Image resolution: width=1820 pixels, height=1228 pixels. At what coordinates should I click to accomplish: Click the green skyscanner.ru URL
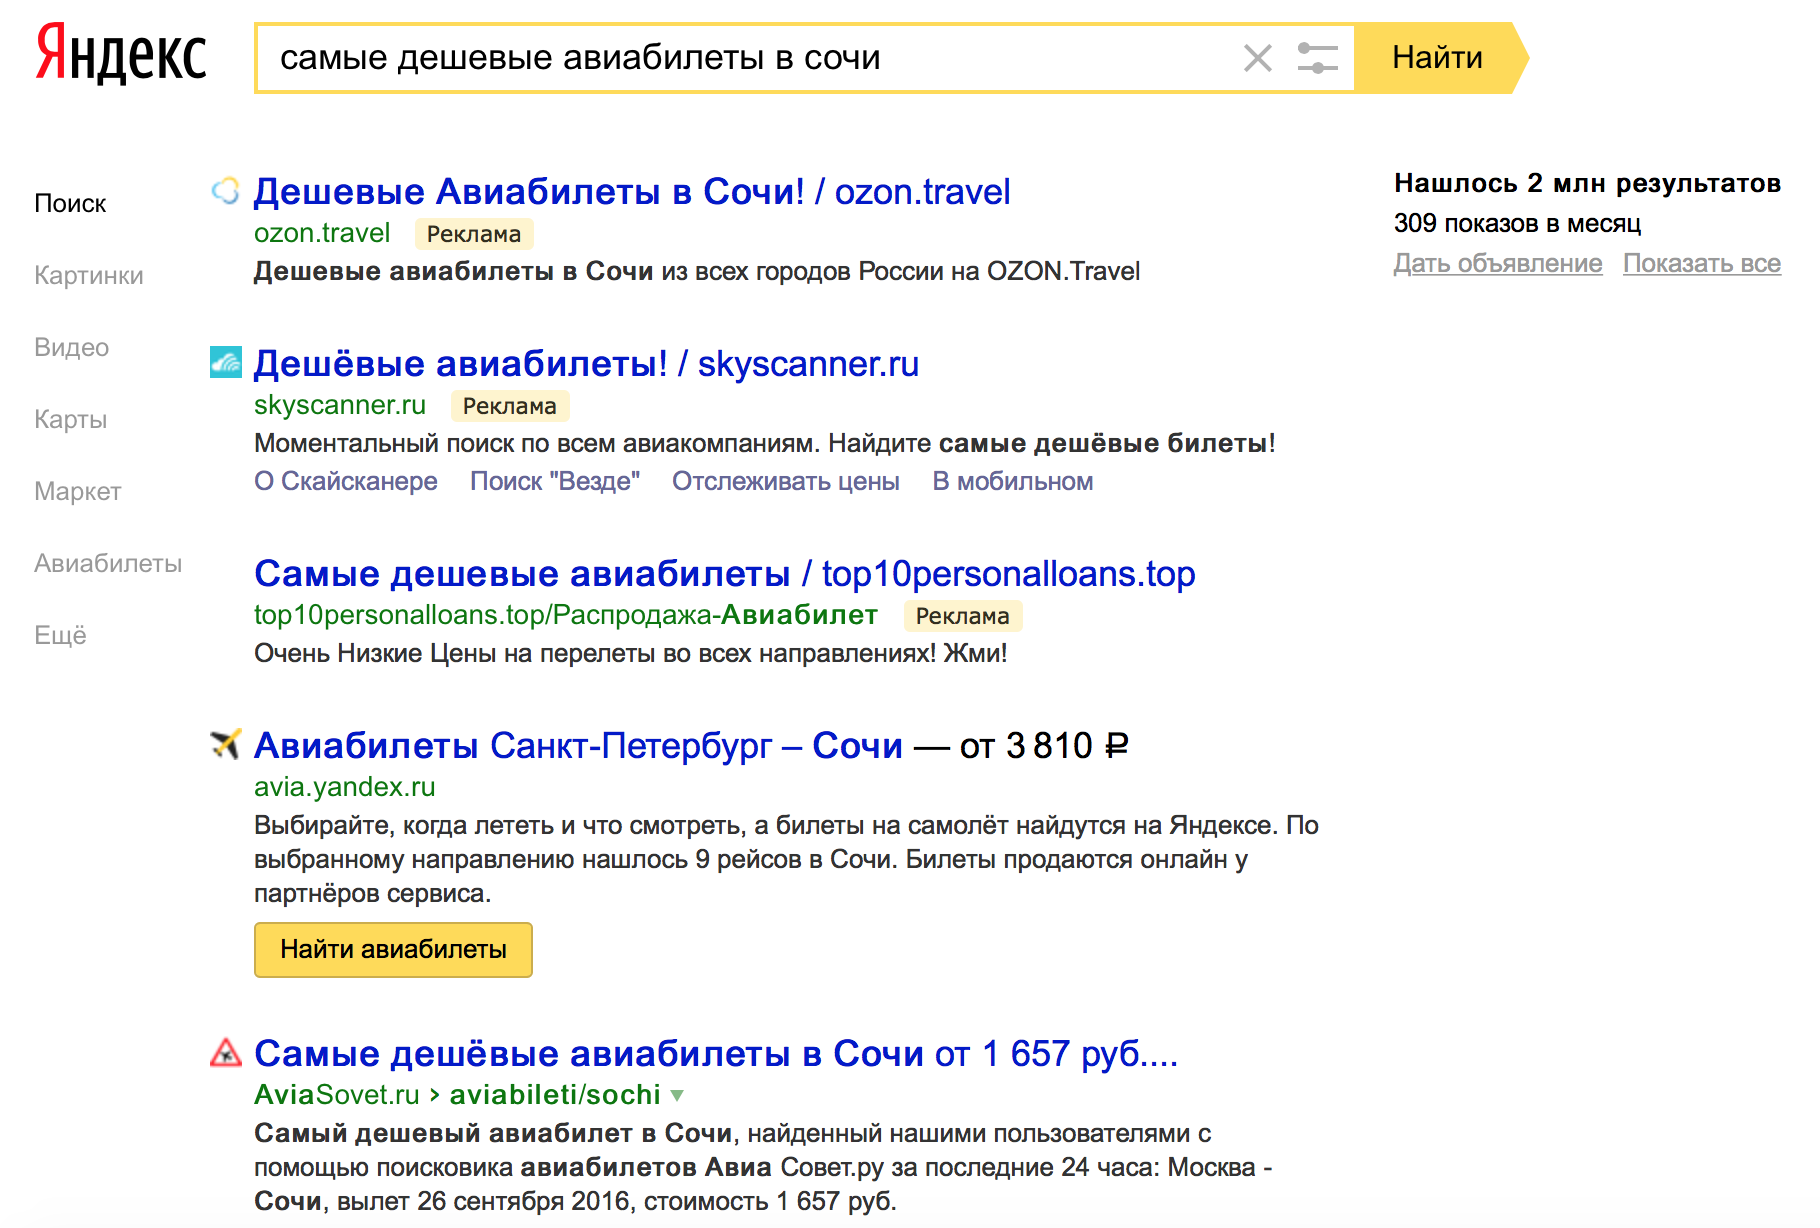pyautogui.click(x=340, y=405)
